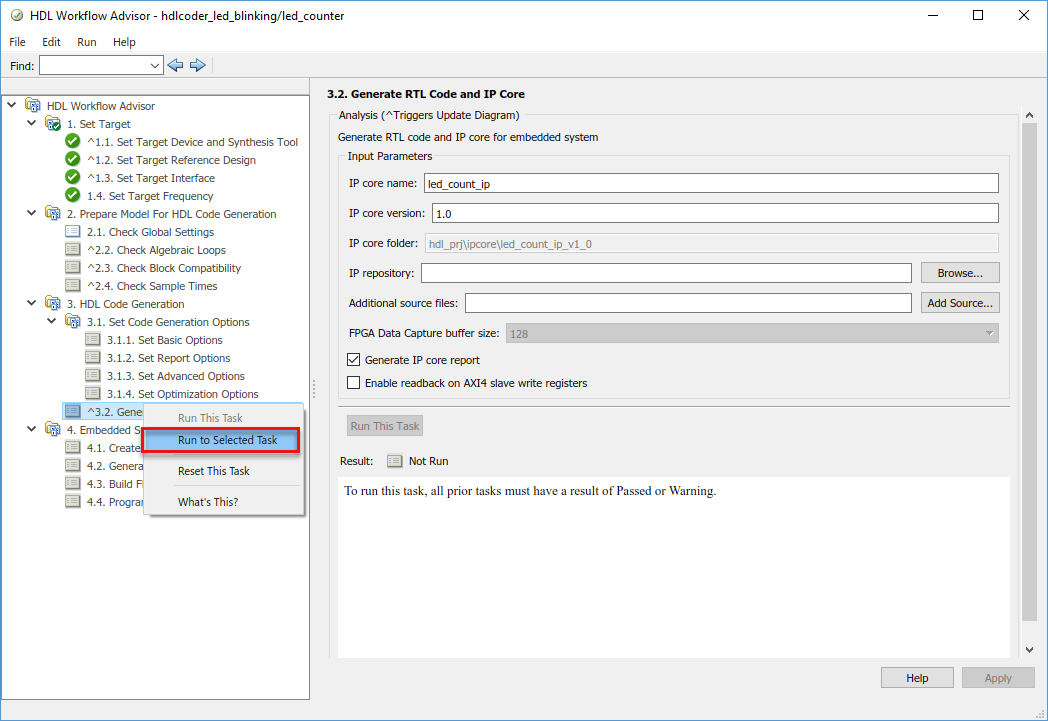Click the IP core name input field

711,183
